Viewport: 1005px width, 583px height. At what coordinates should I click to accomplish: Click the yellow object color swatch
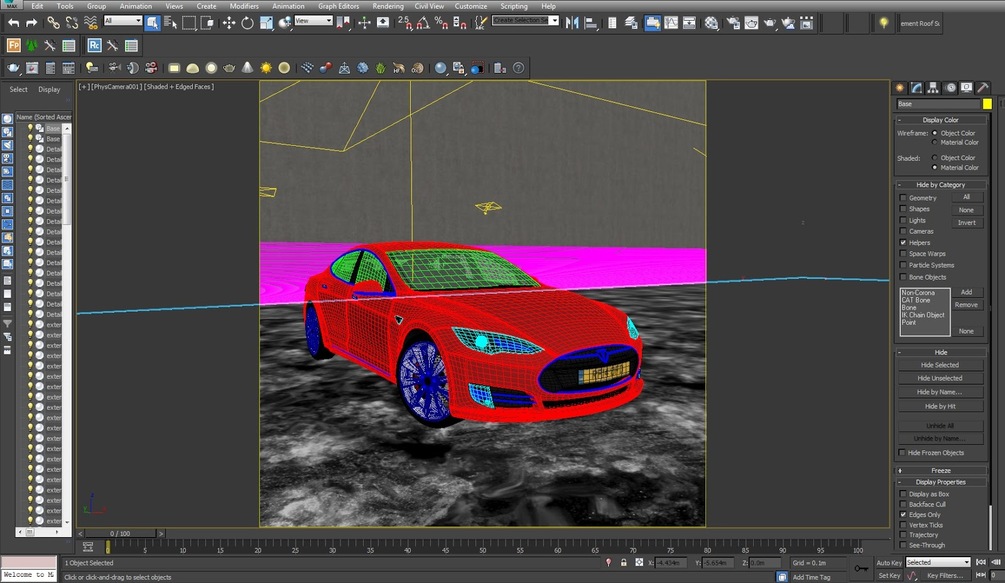click(987, 104)
